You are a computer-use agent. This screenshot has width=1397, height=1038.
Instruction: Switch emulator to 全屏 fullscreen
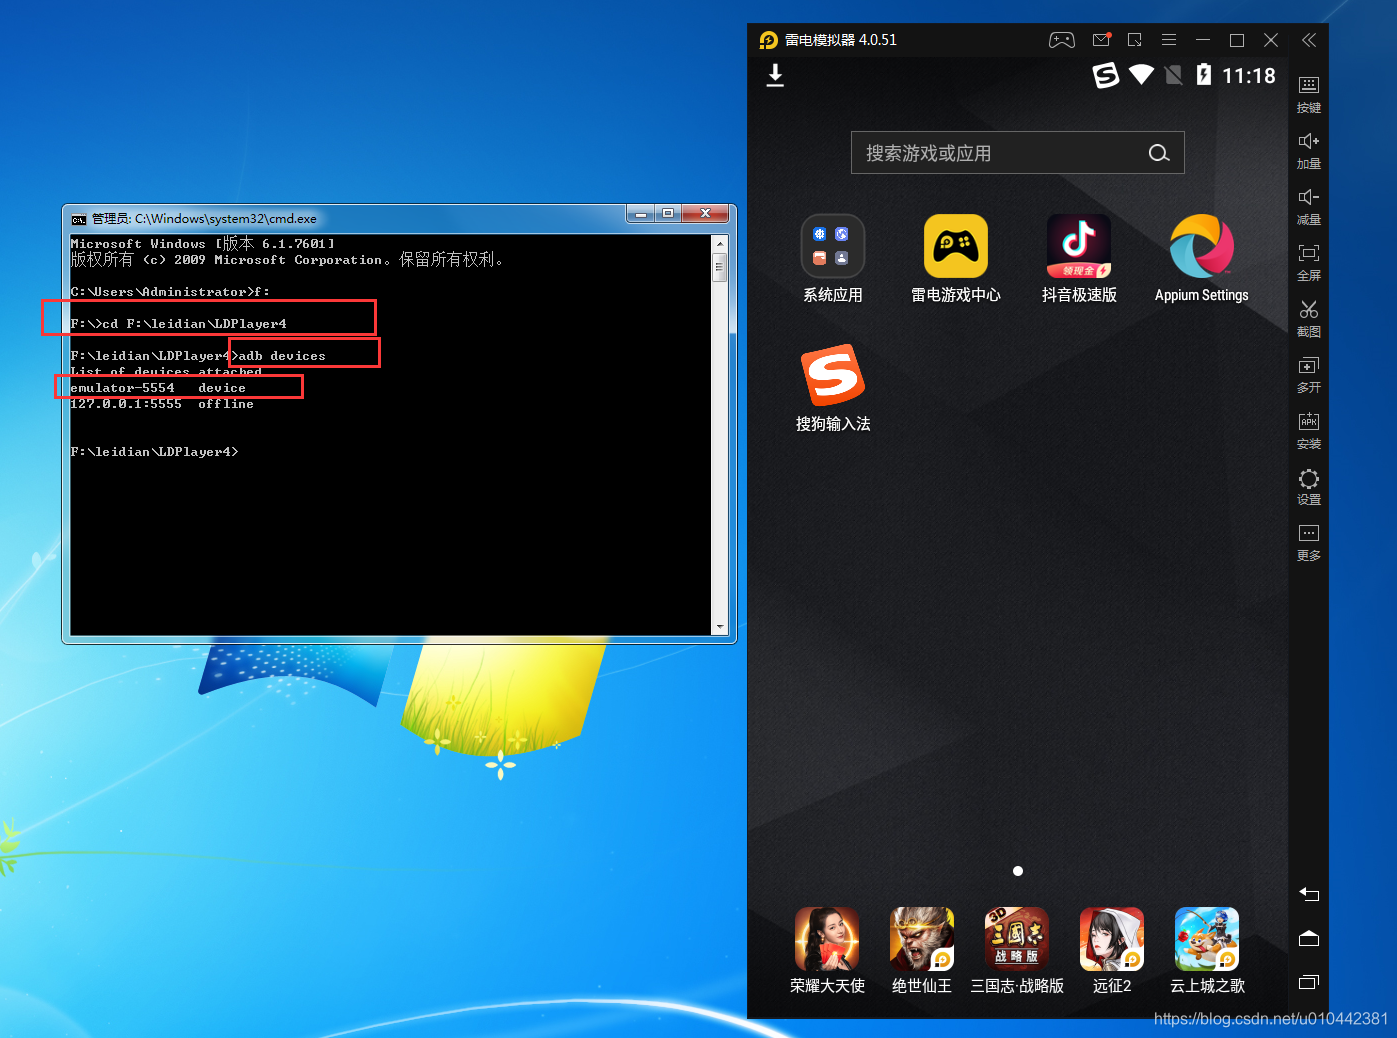(1309, 262)
